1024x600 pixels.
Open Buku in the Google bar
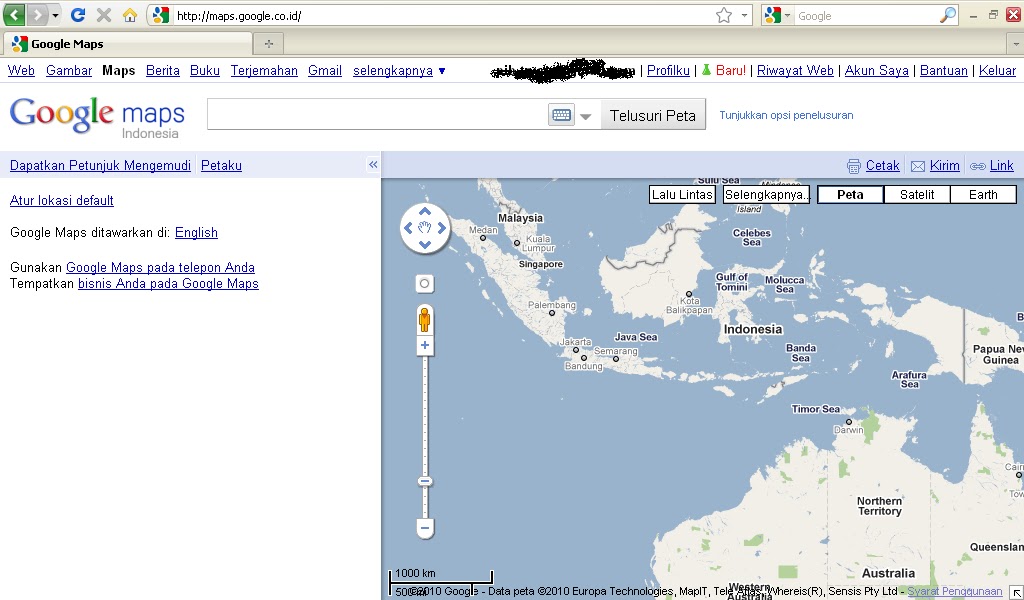(x=204, y=71)
